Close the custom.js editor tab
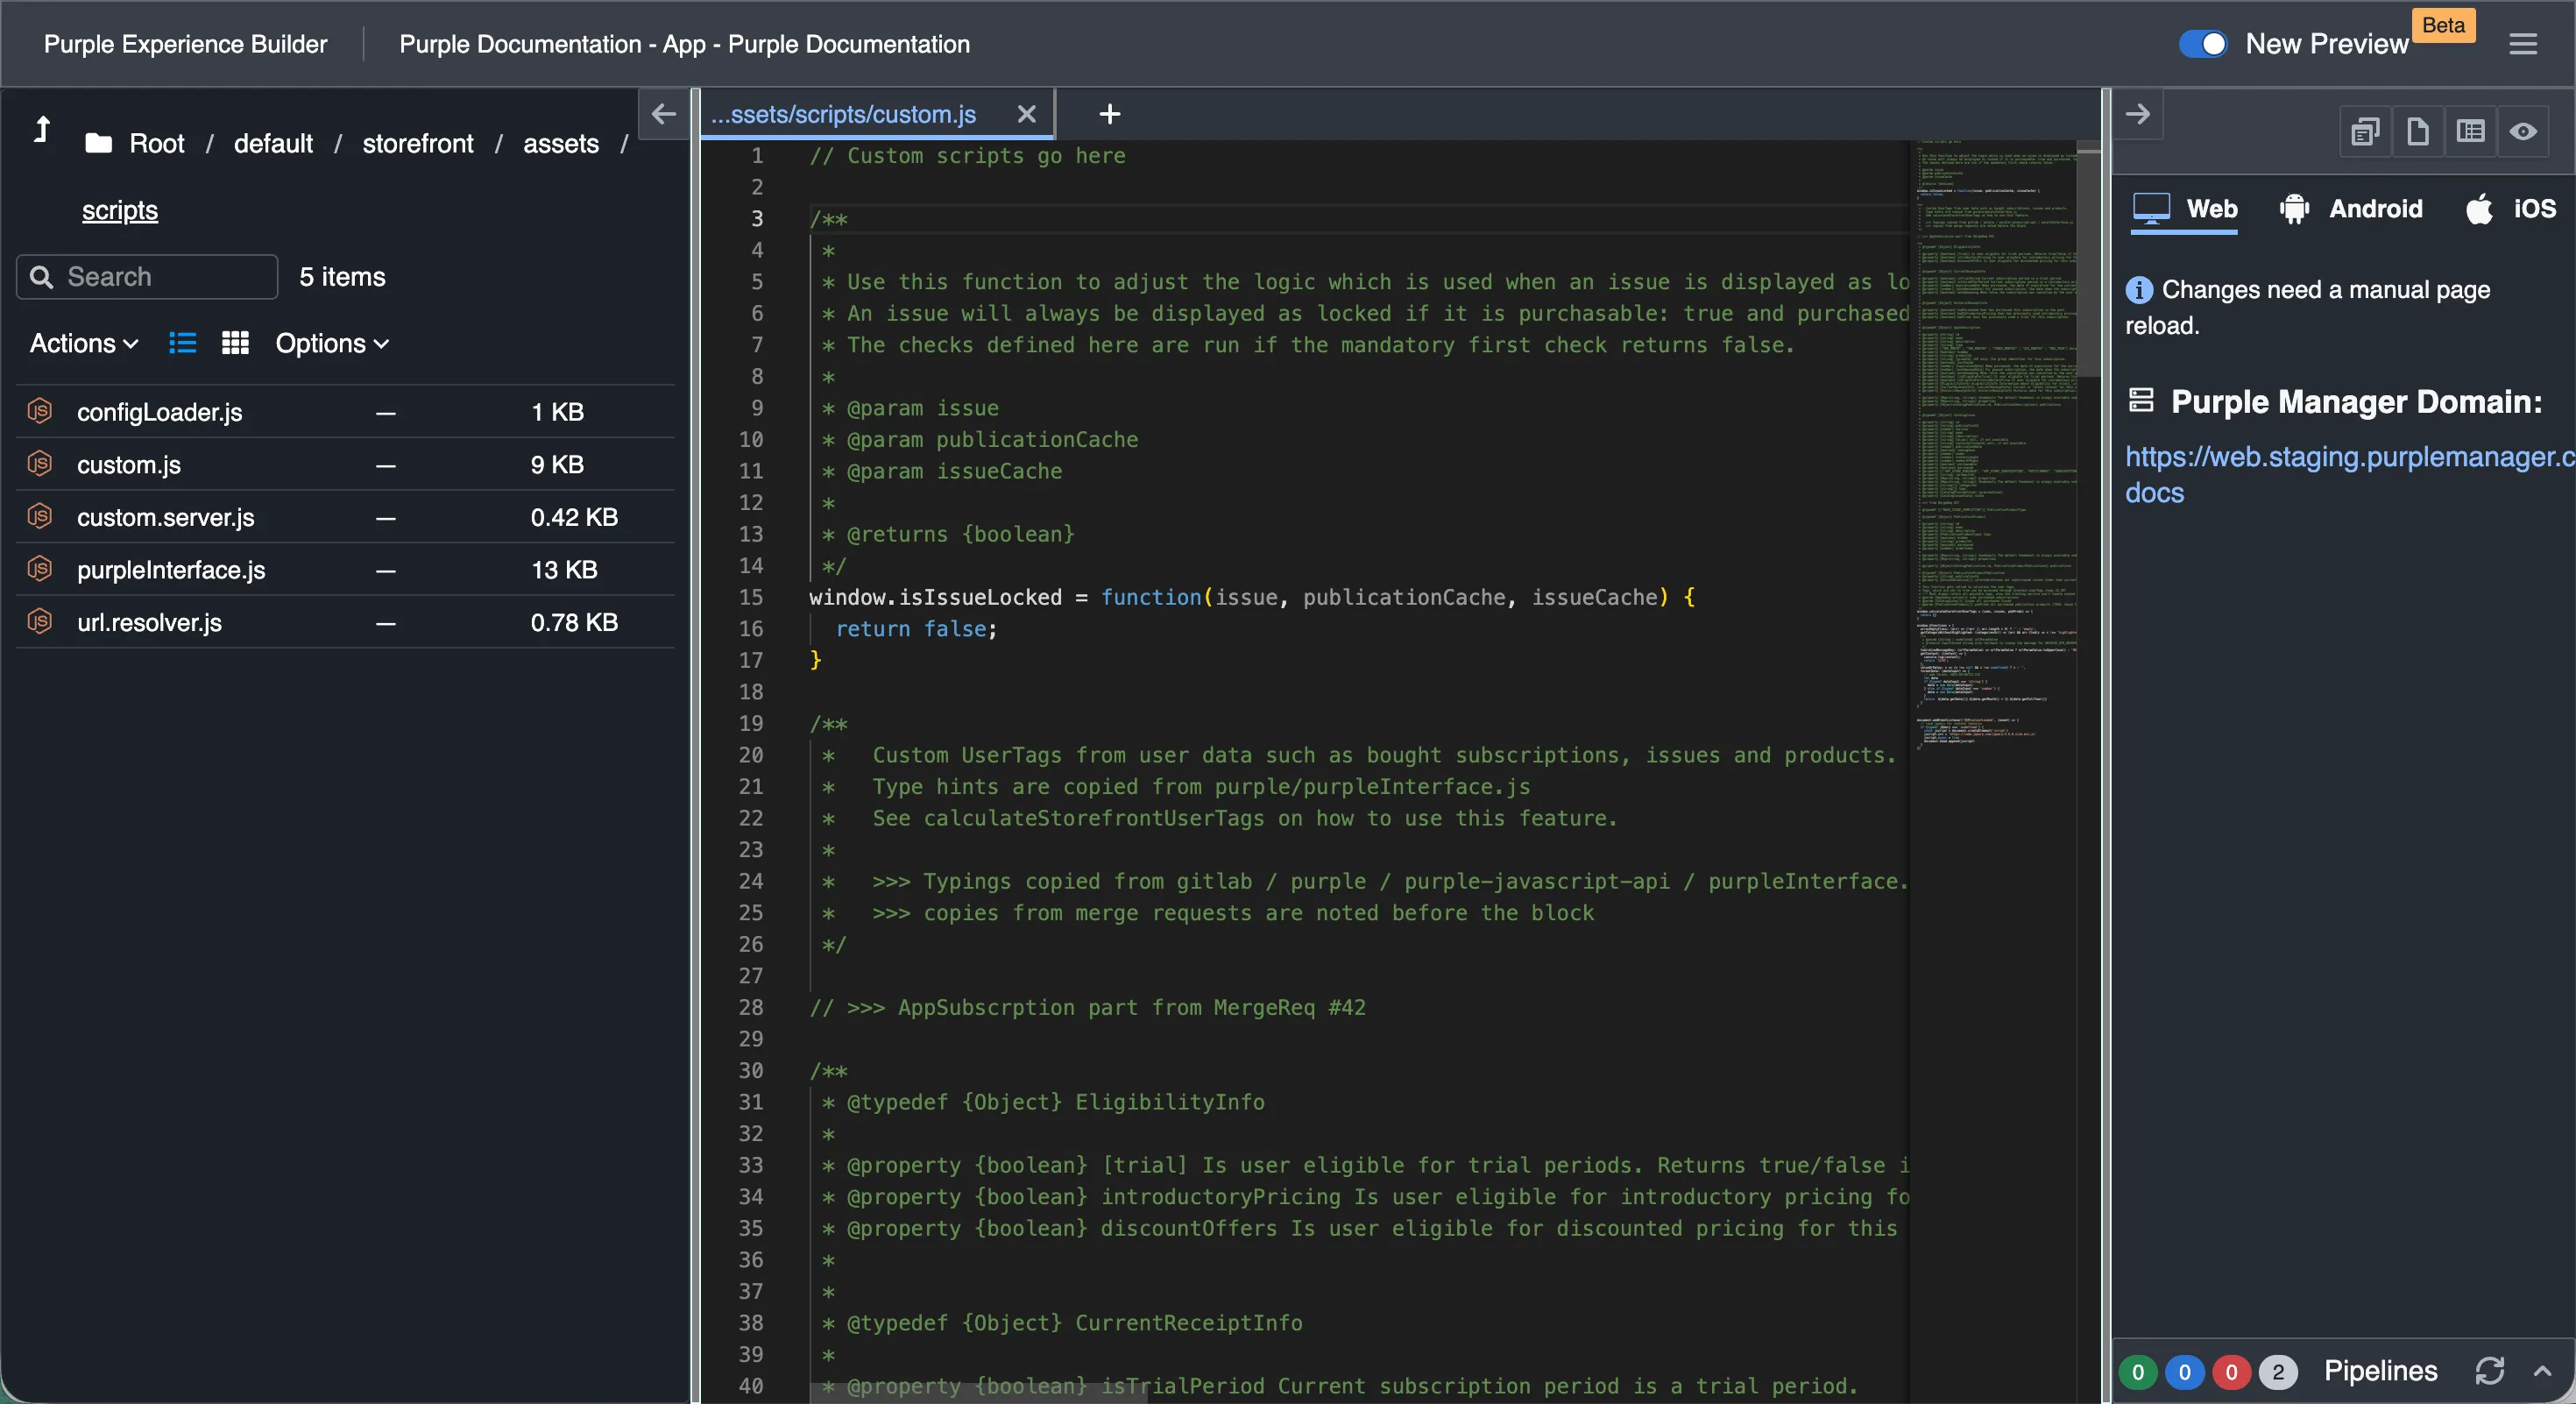Image resolution: width=2576 pixels, height=1404 pixels. (1026, 115)
